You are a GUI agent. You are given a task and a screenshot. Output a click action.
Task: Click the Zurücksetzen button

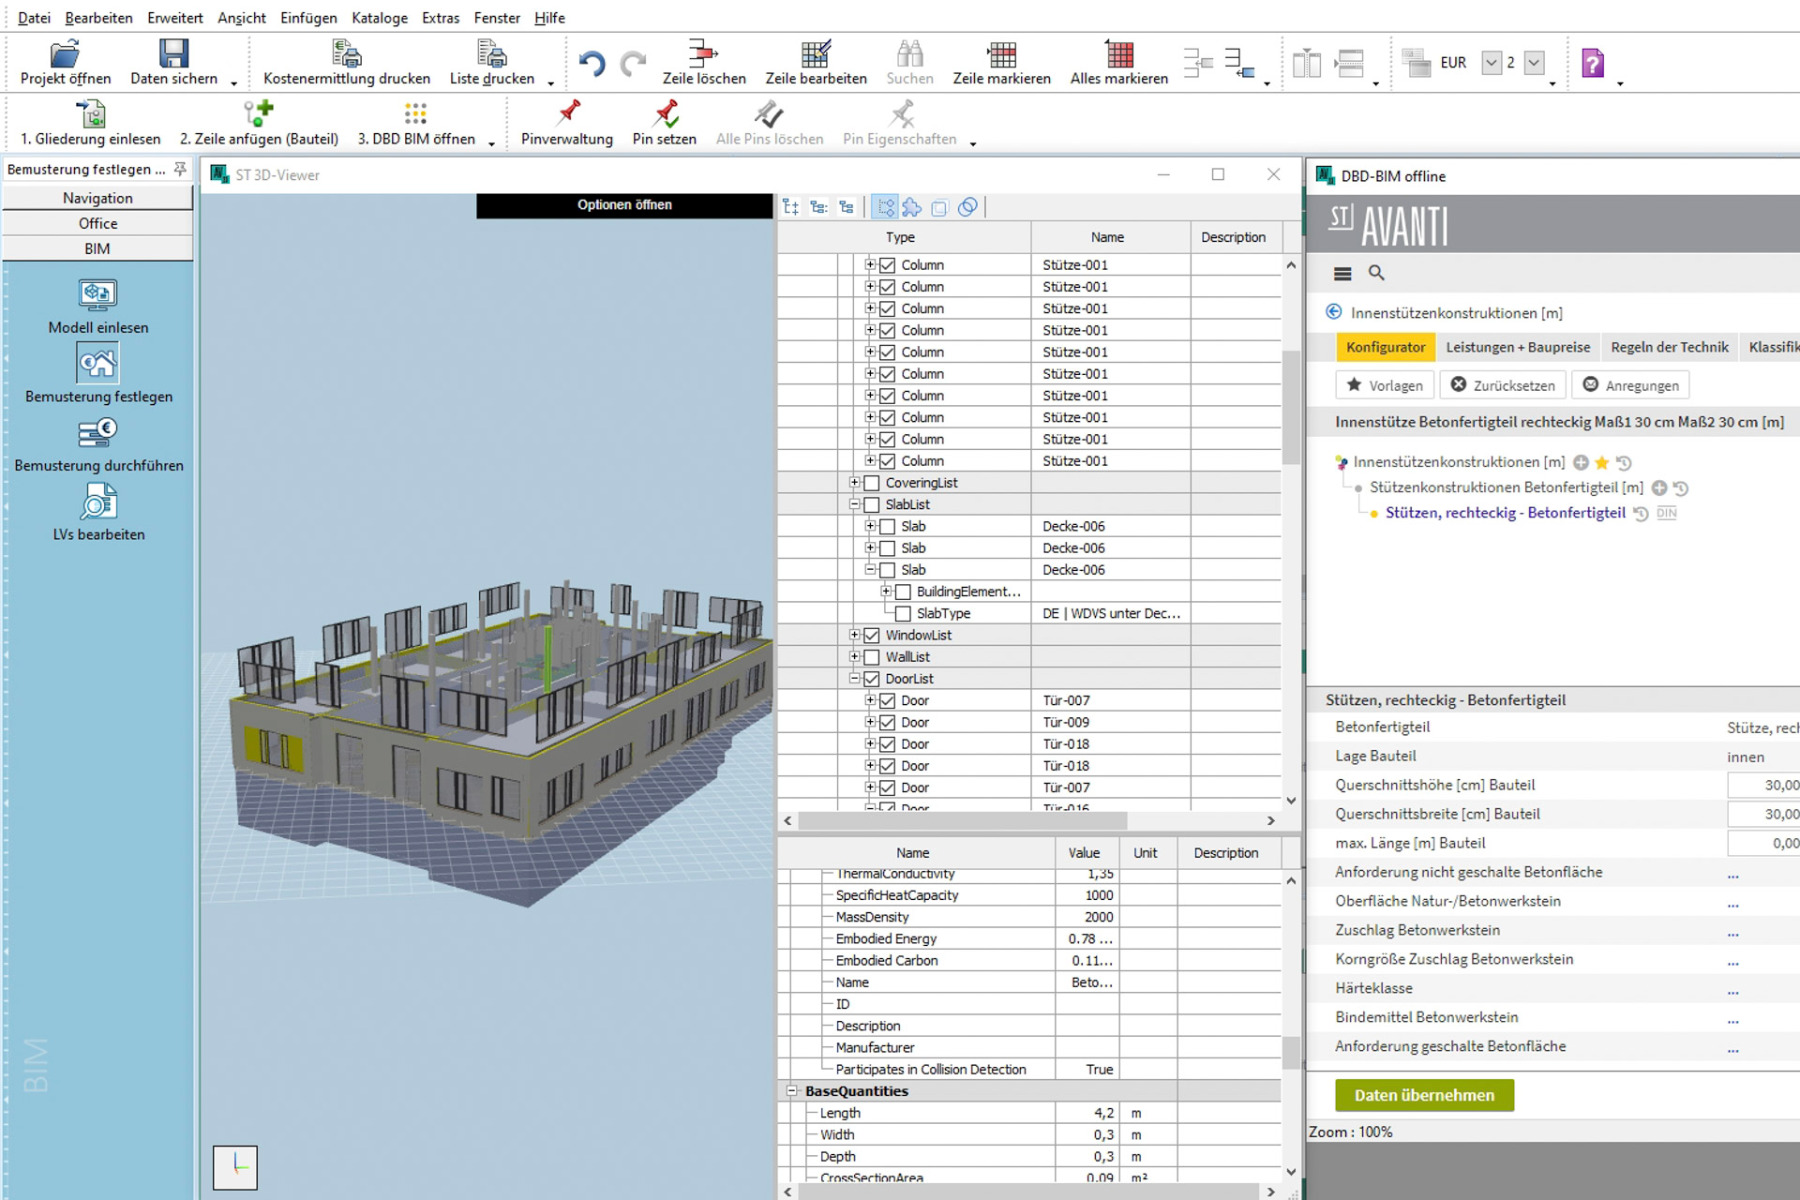click(x=1503, y=385)
